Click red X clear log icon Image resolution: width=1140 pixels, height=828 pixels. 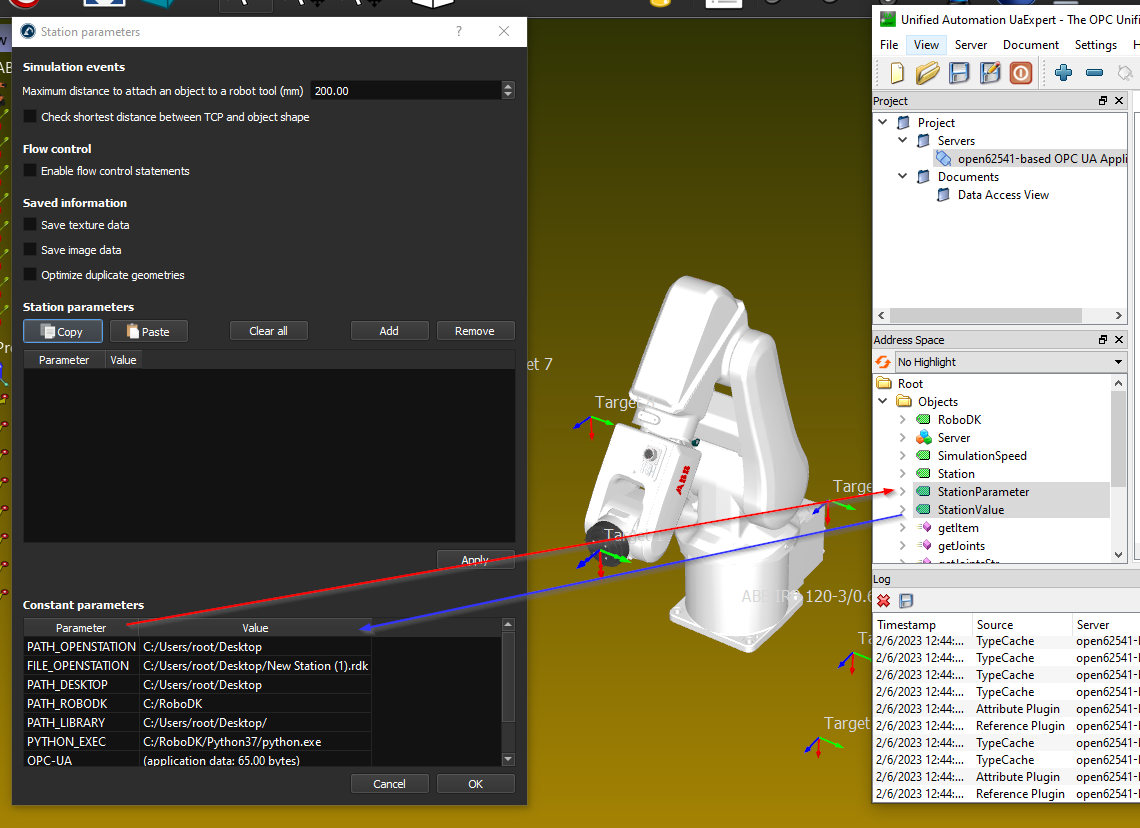(x=883, y=600)
